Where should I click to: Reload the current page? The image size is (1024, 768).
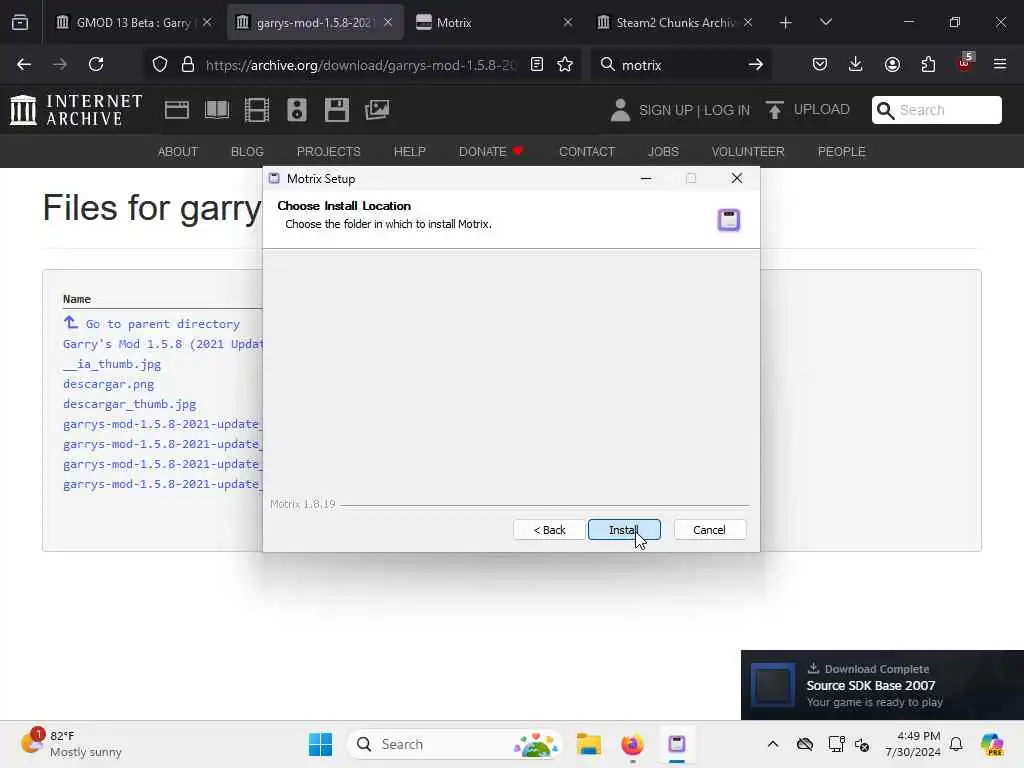(96, 64)
